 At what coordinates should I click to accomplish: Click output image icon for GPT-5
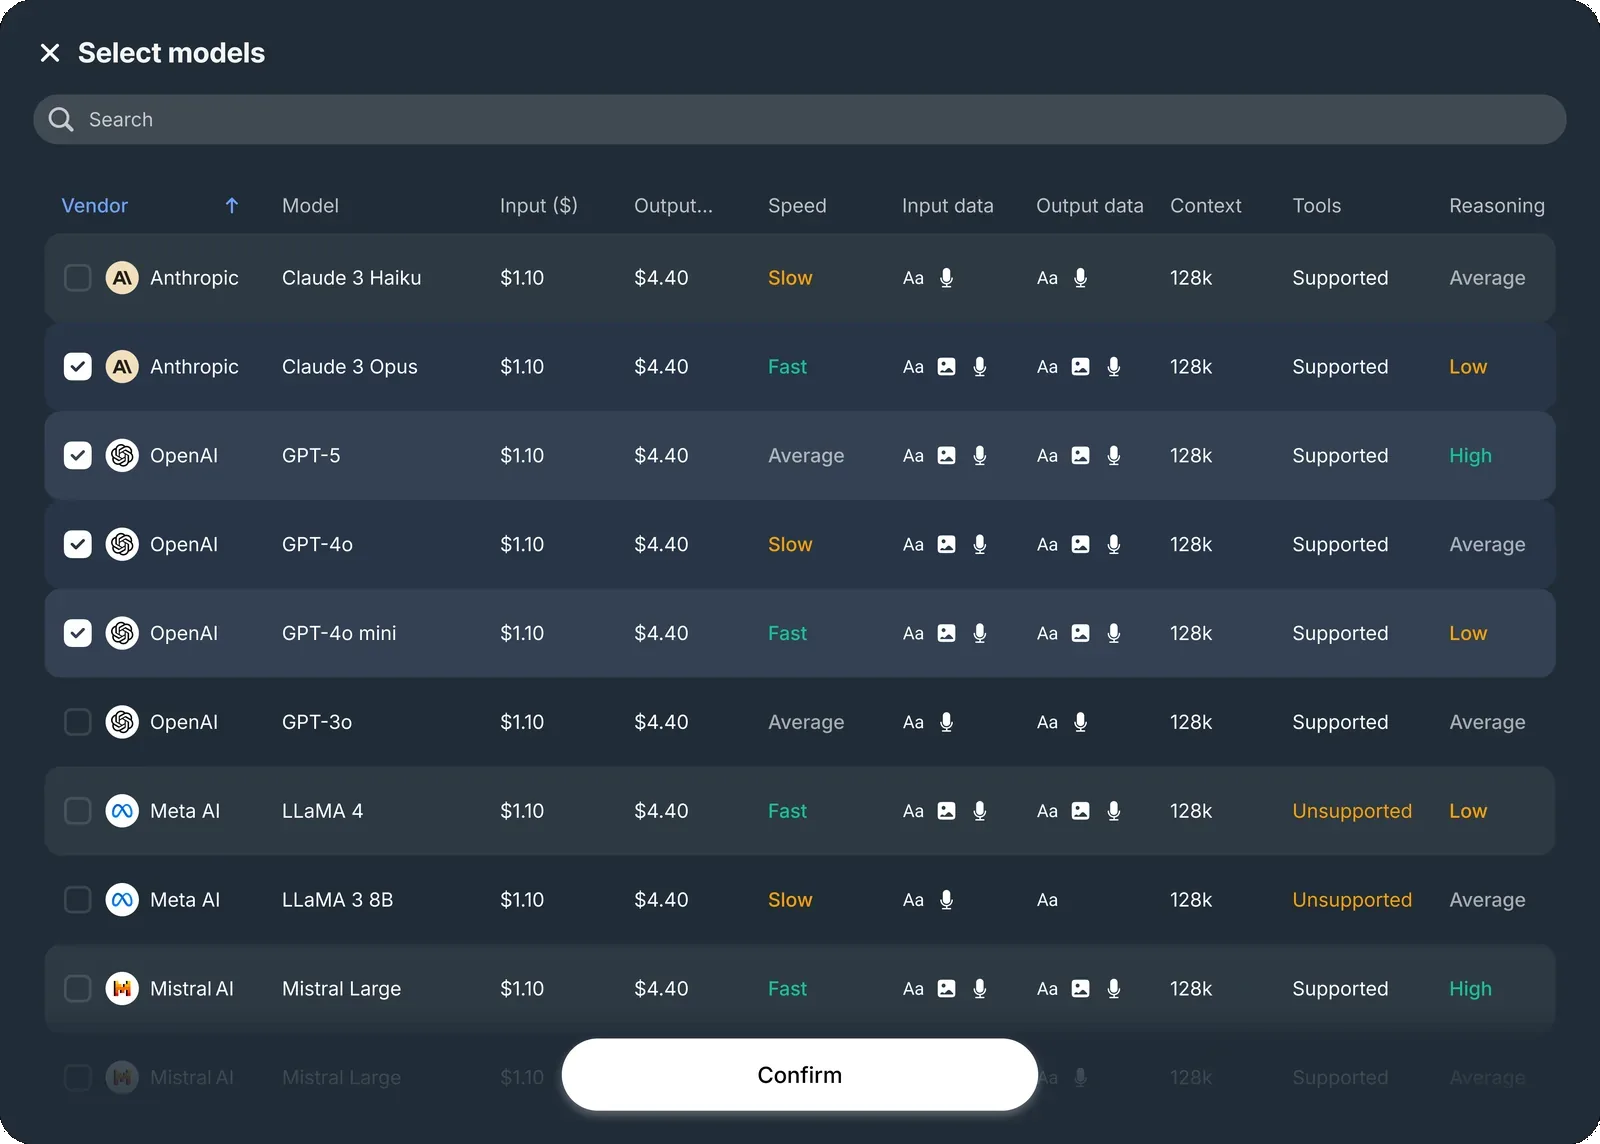1081,456
